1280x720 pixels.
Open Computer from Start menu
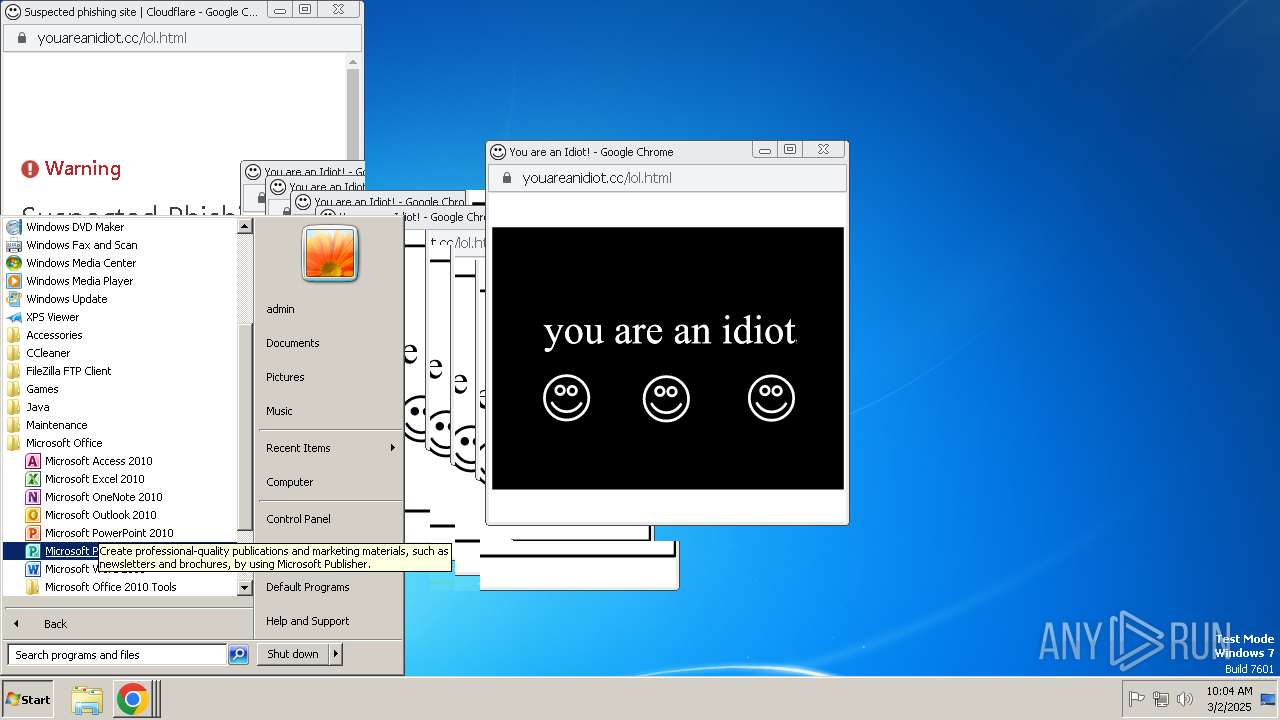click(x=289, y=482)
